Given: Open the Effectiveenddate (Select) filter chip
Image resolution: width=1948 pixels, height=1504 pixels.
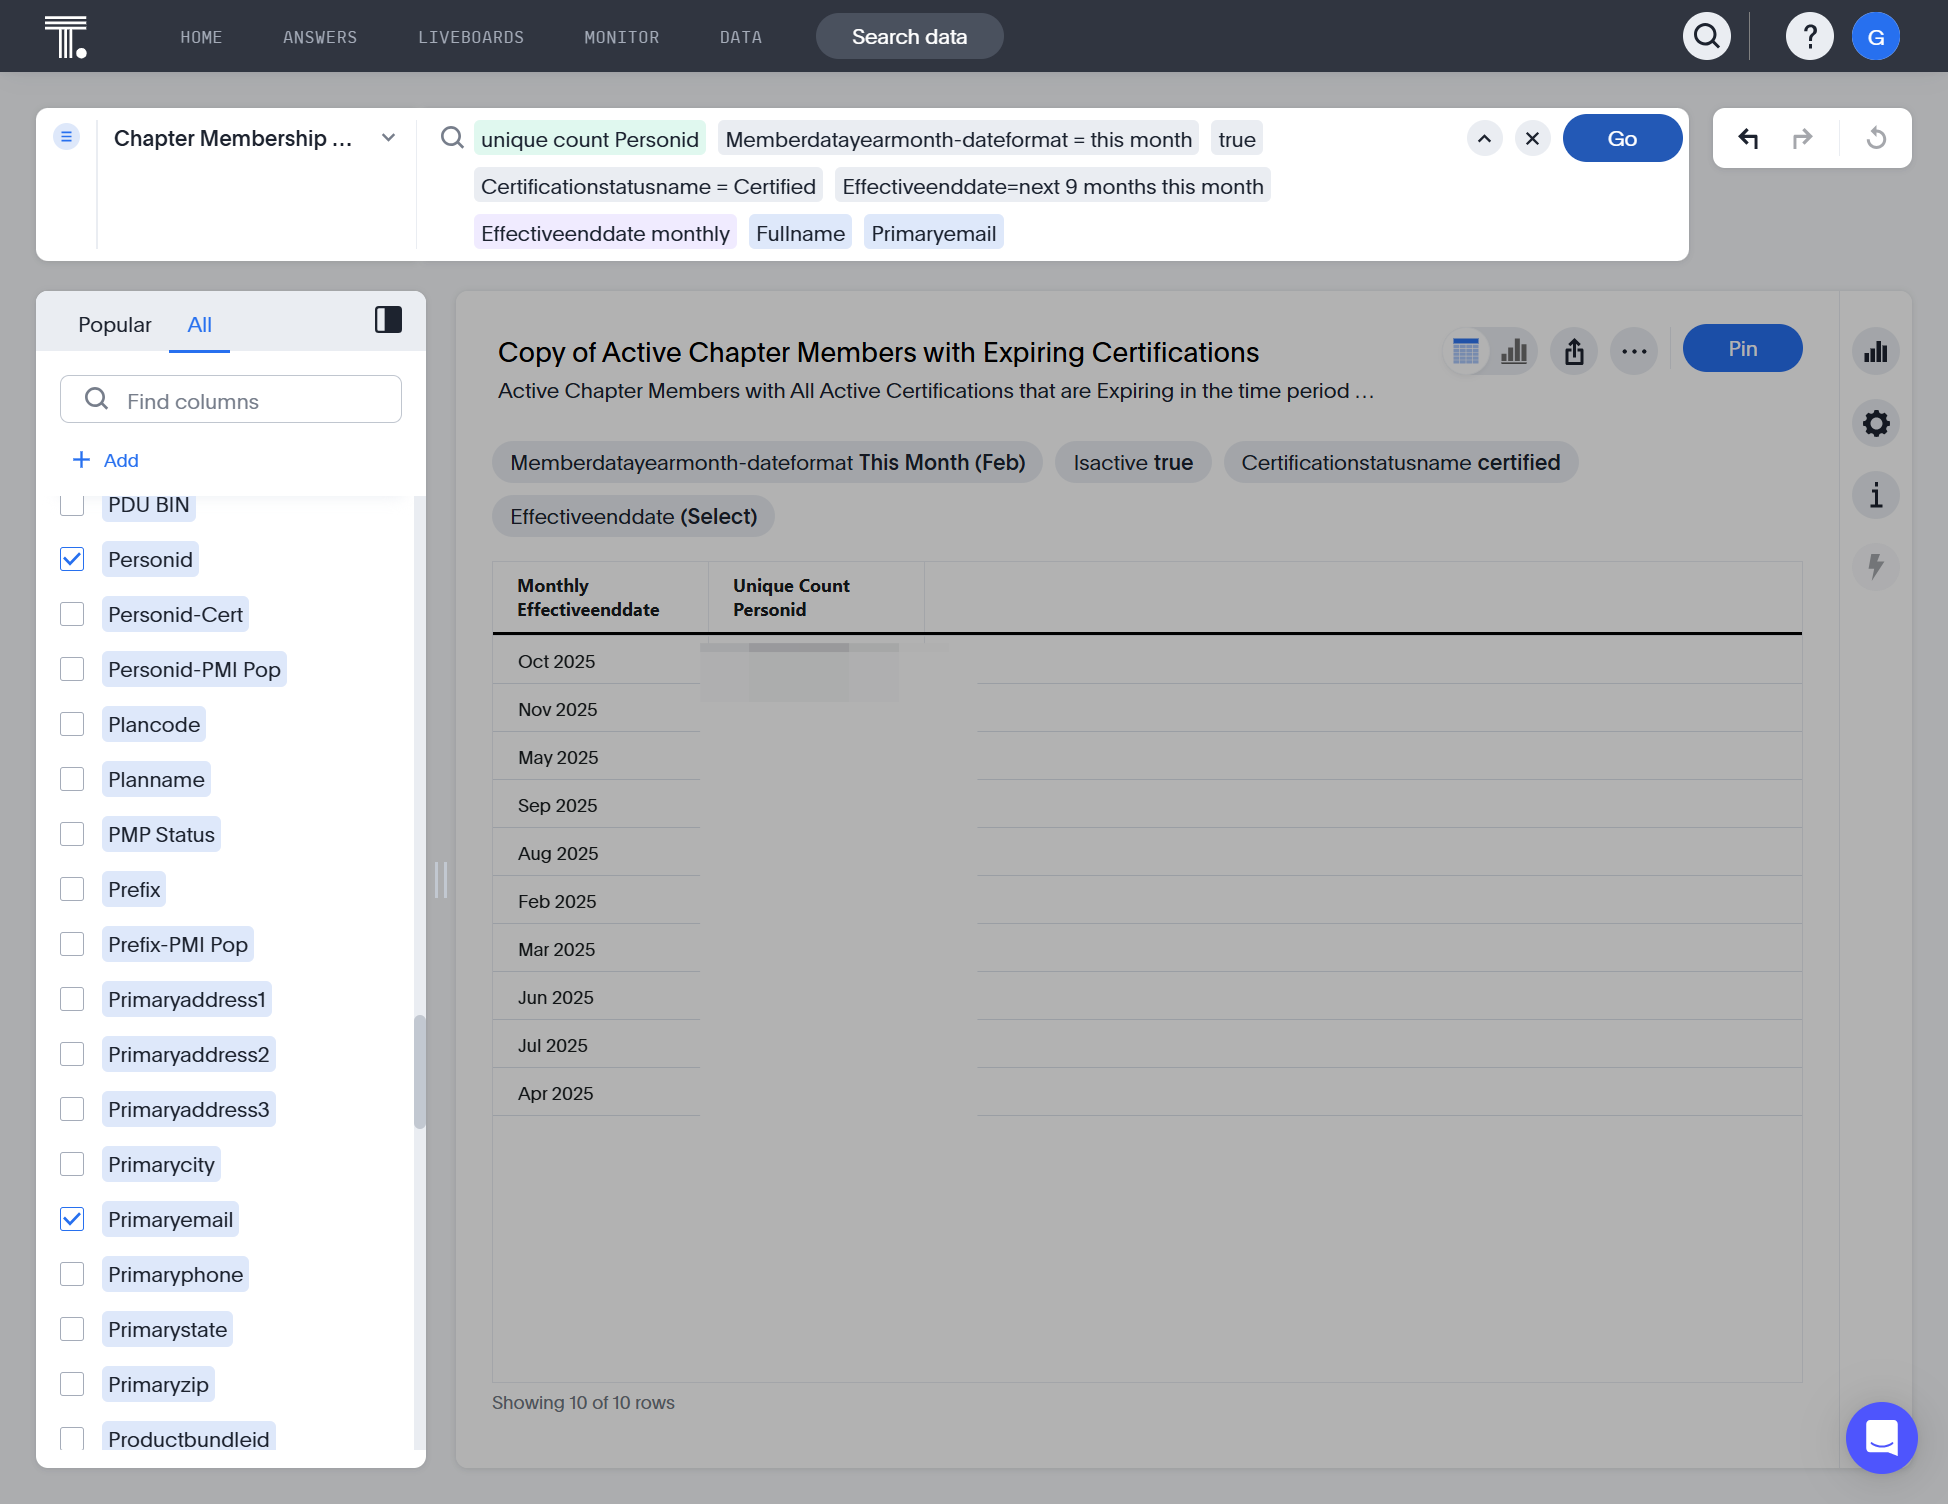Looking at the screenshot, I should point(633,517).
